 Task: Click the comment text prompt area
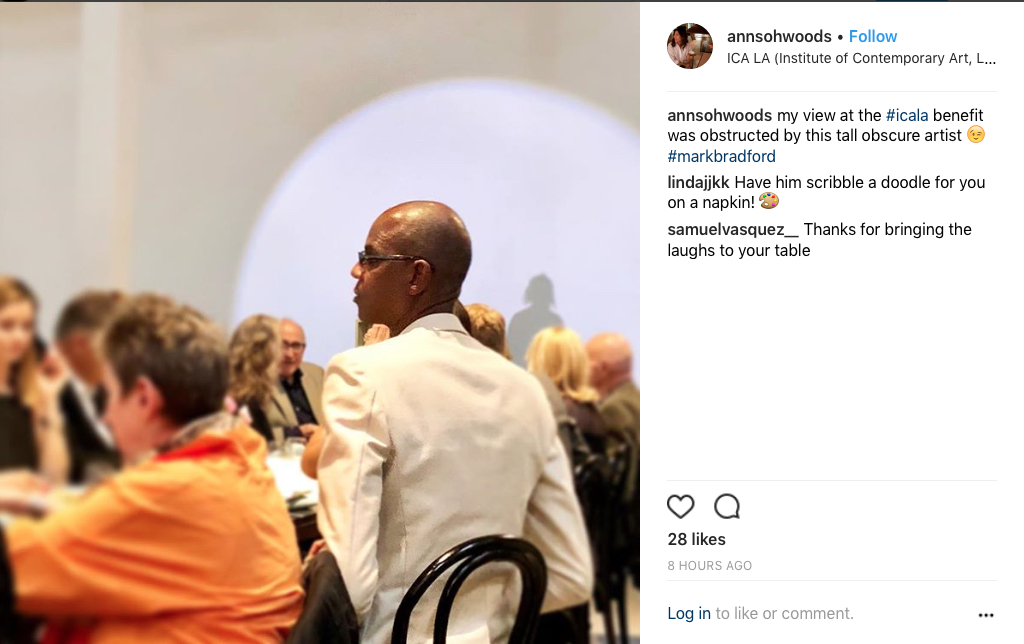click(x=760, y=613)
